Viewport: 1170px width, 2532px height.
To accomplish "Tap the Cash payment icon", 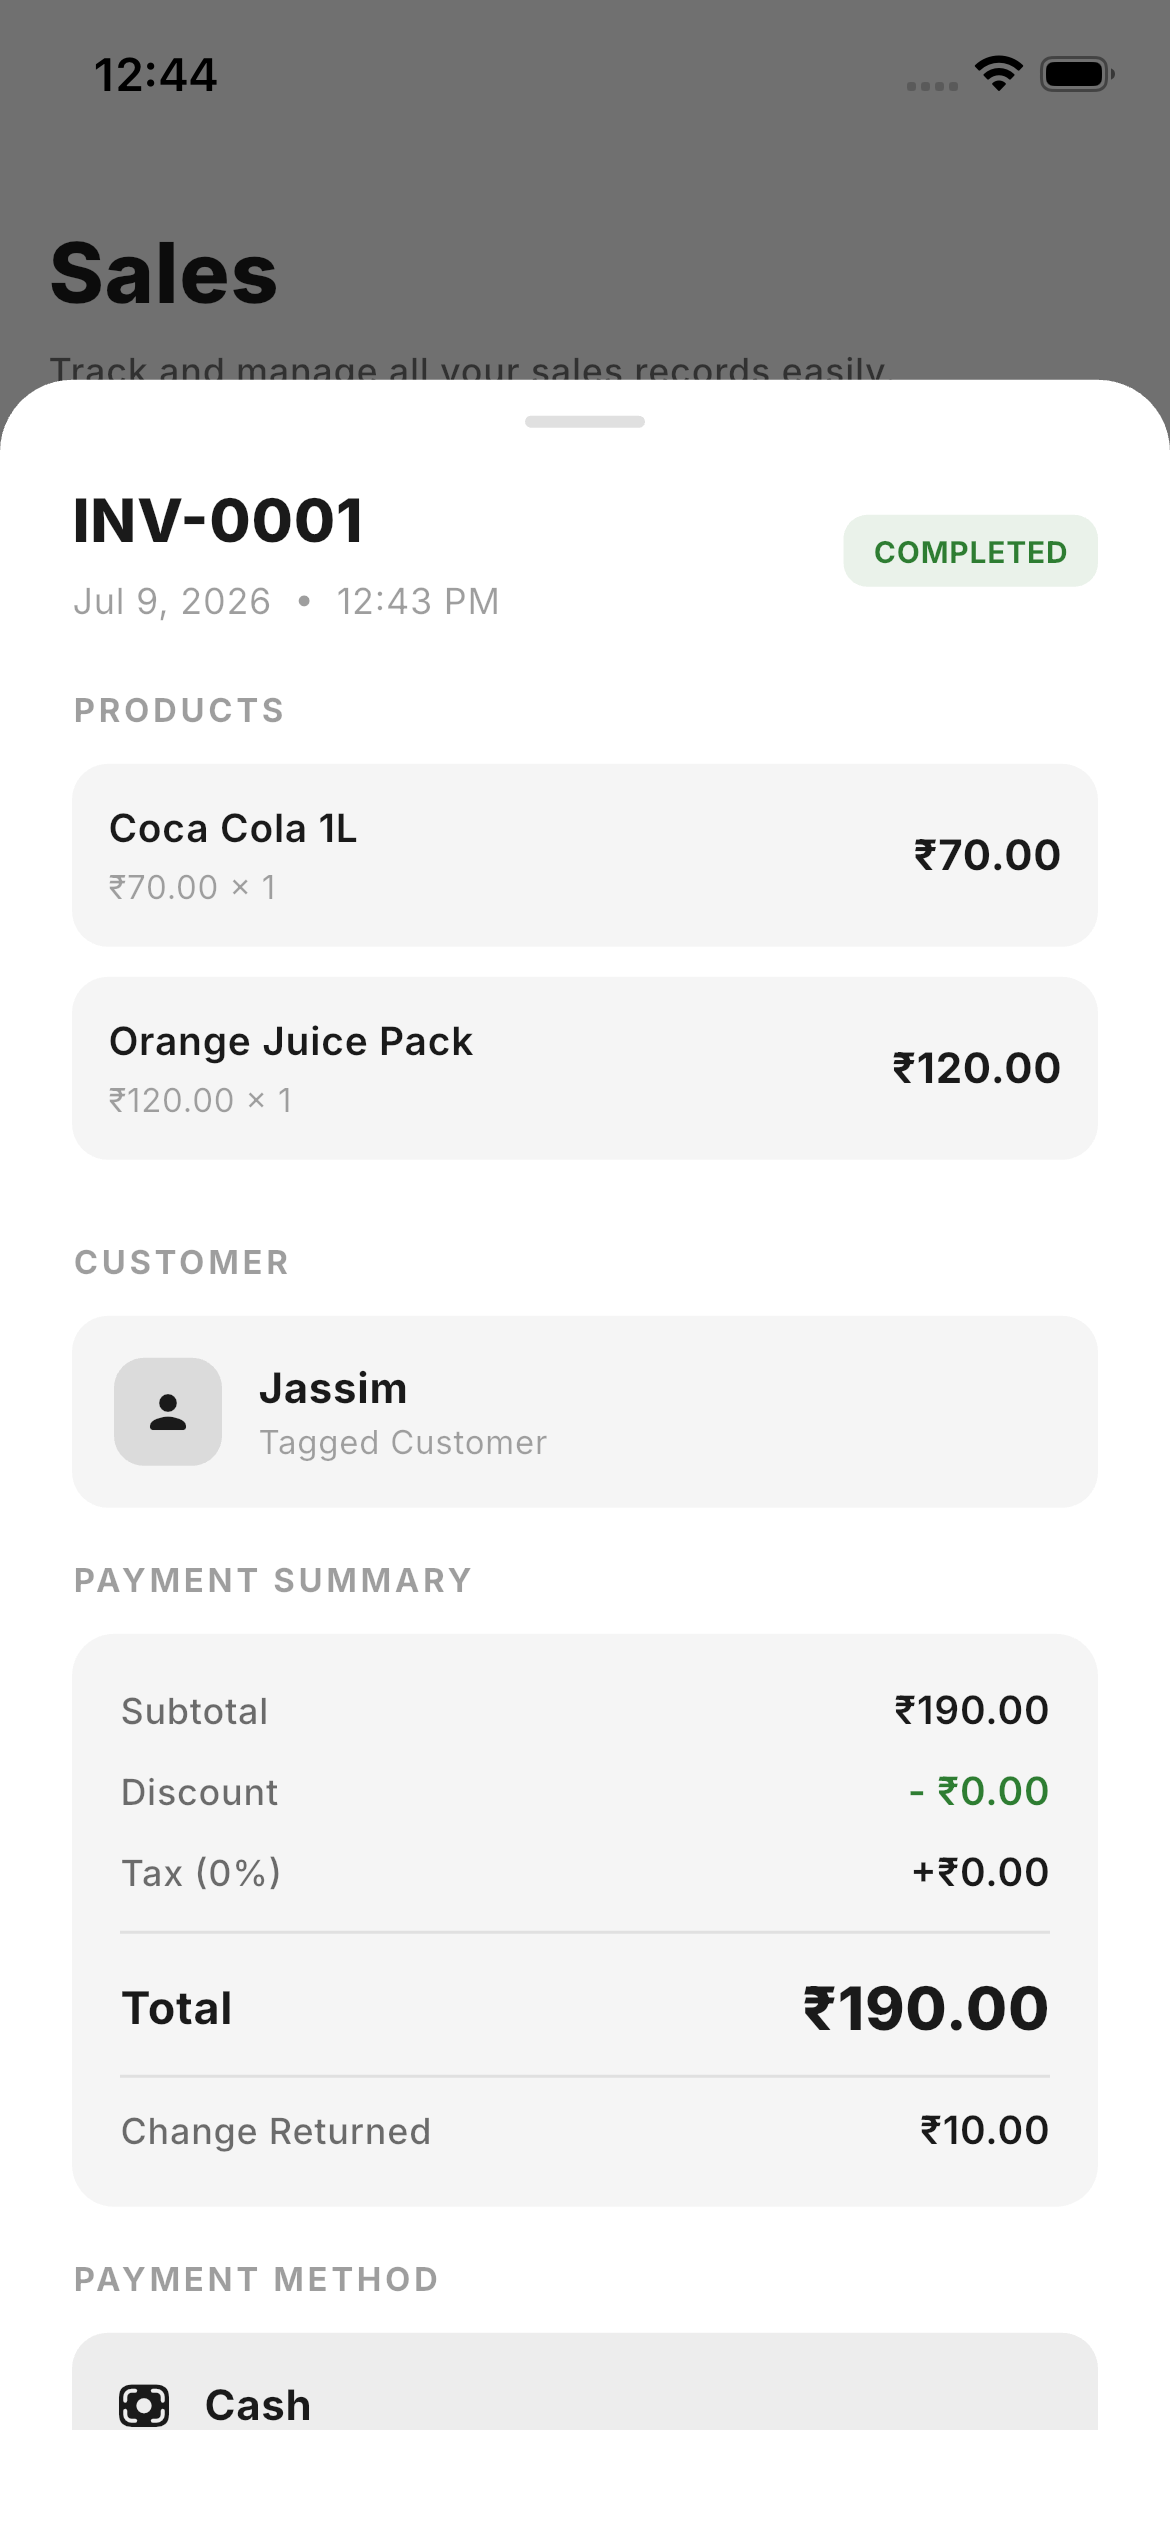I will click(144, 2405).
